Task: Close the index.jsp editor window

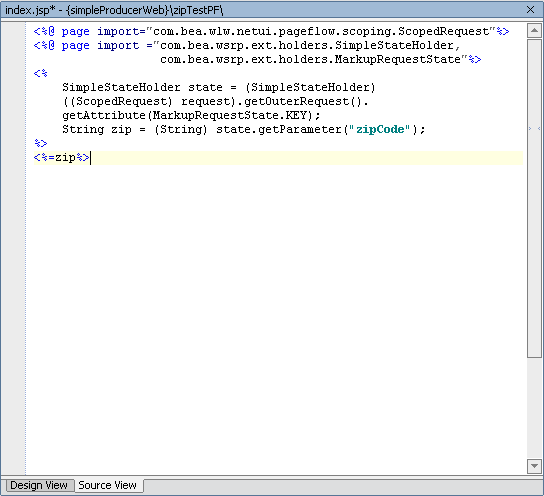Action: pyautogui.click(x=530, y=10)
